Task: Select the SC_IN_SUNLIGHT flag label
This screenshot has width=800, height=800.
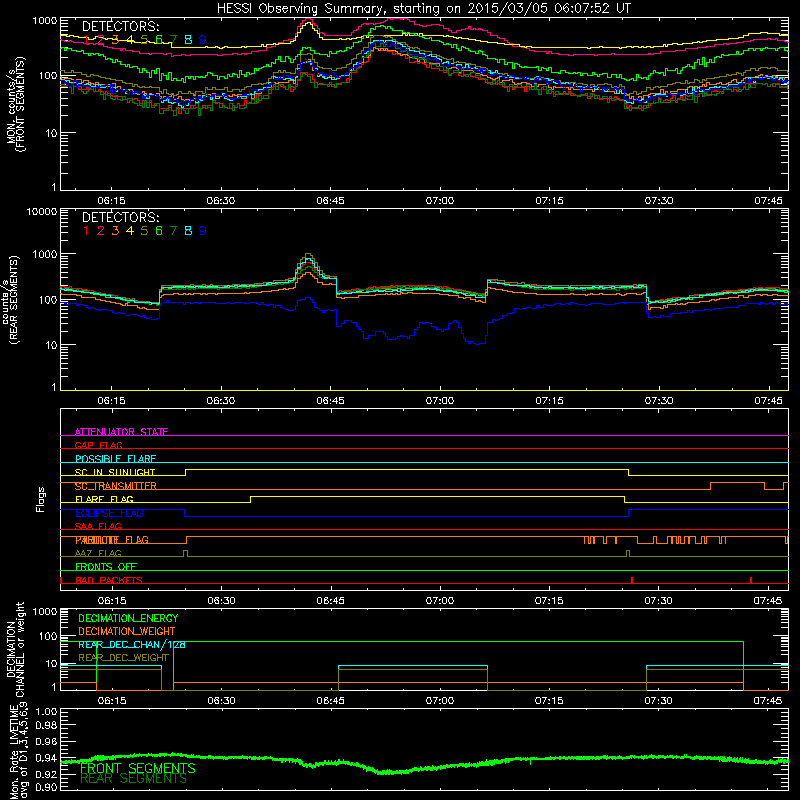Action: pyautogui.click(x=115, y=472)
